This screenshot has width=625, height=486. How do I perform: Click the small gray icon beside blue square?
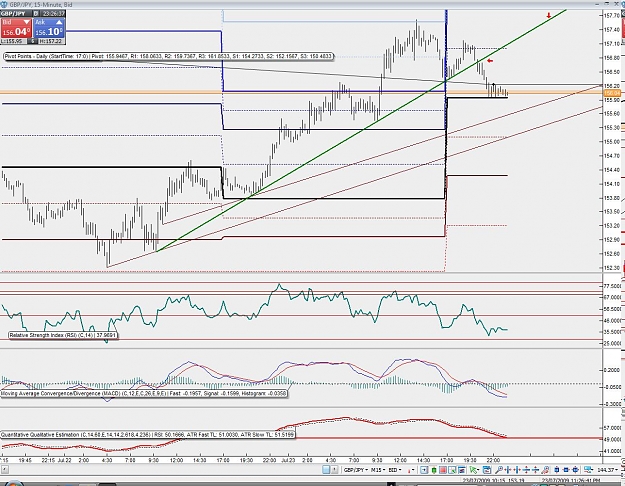pyautogui.click(x=334, y=470)
